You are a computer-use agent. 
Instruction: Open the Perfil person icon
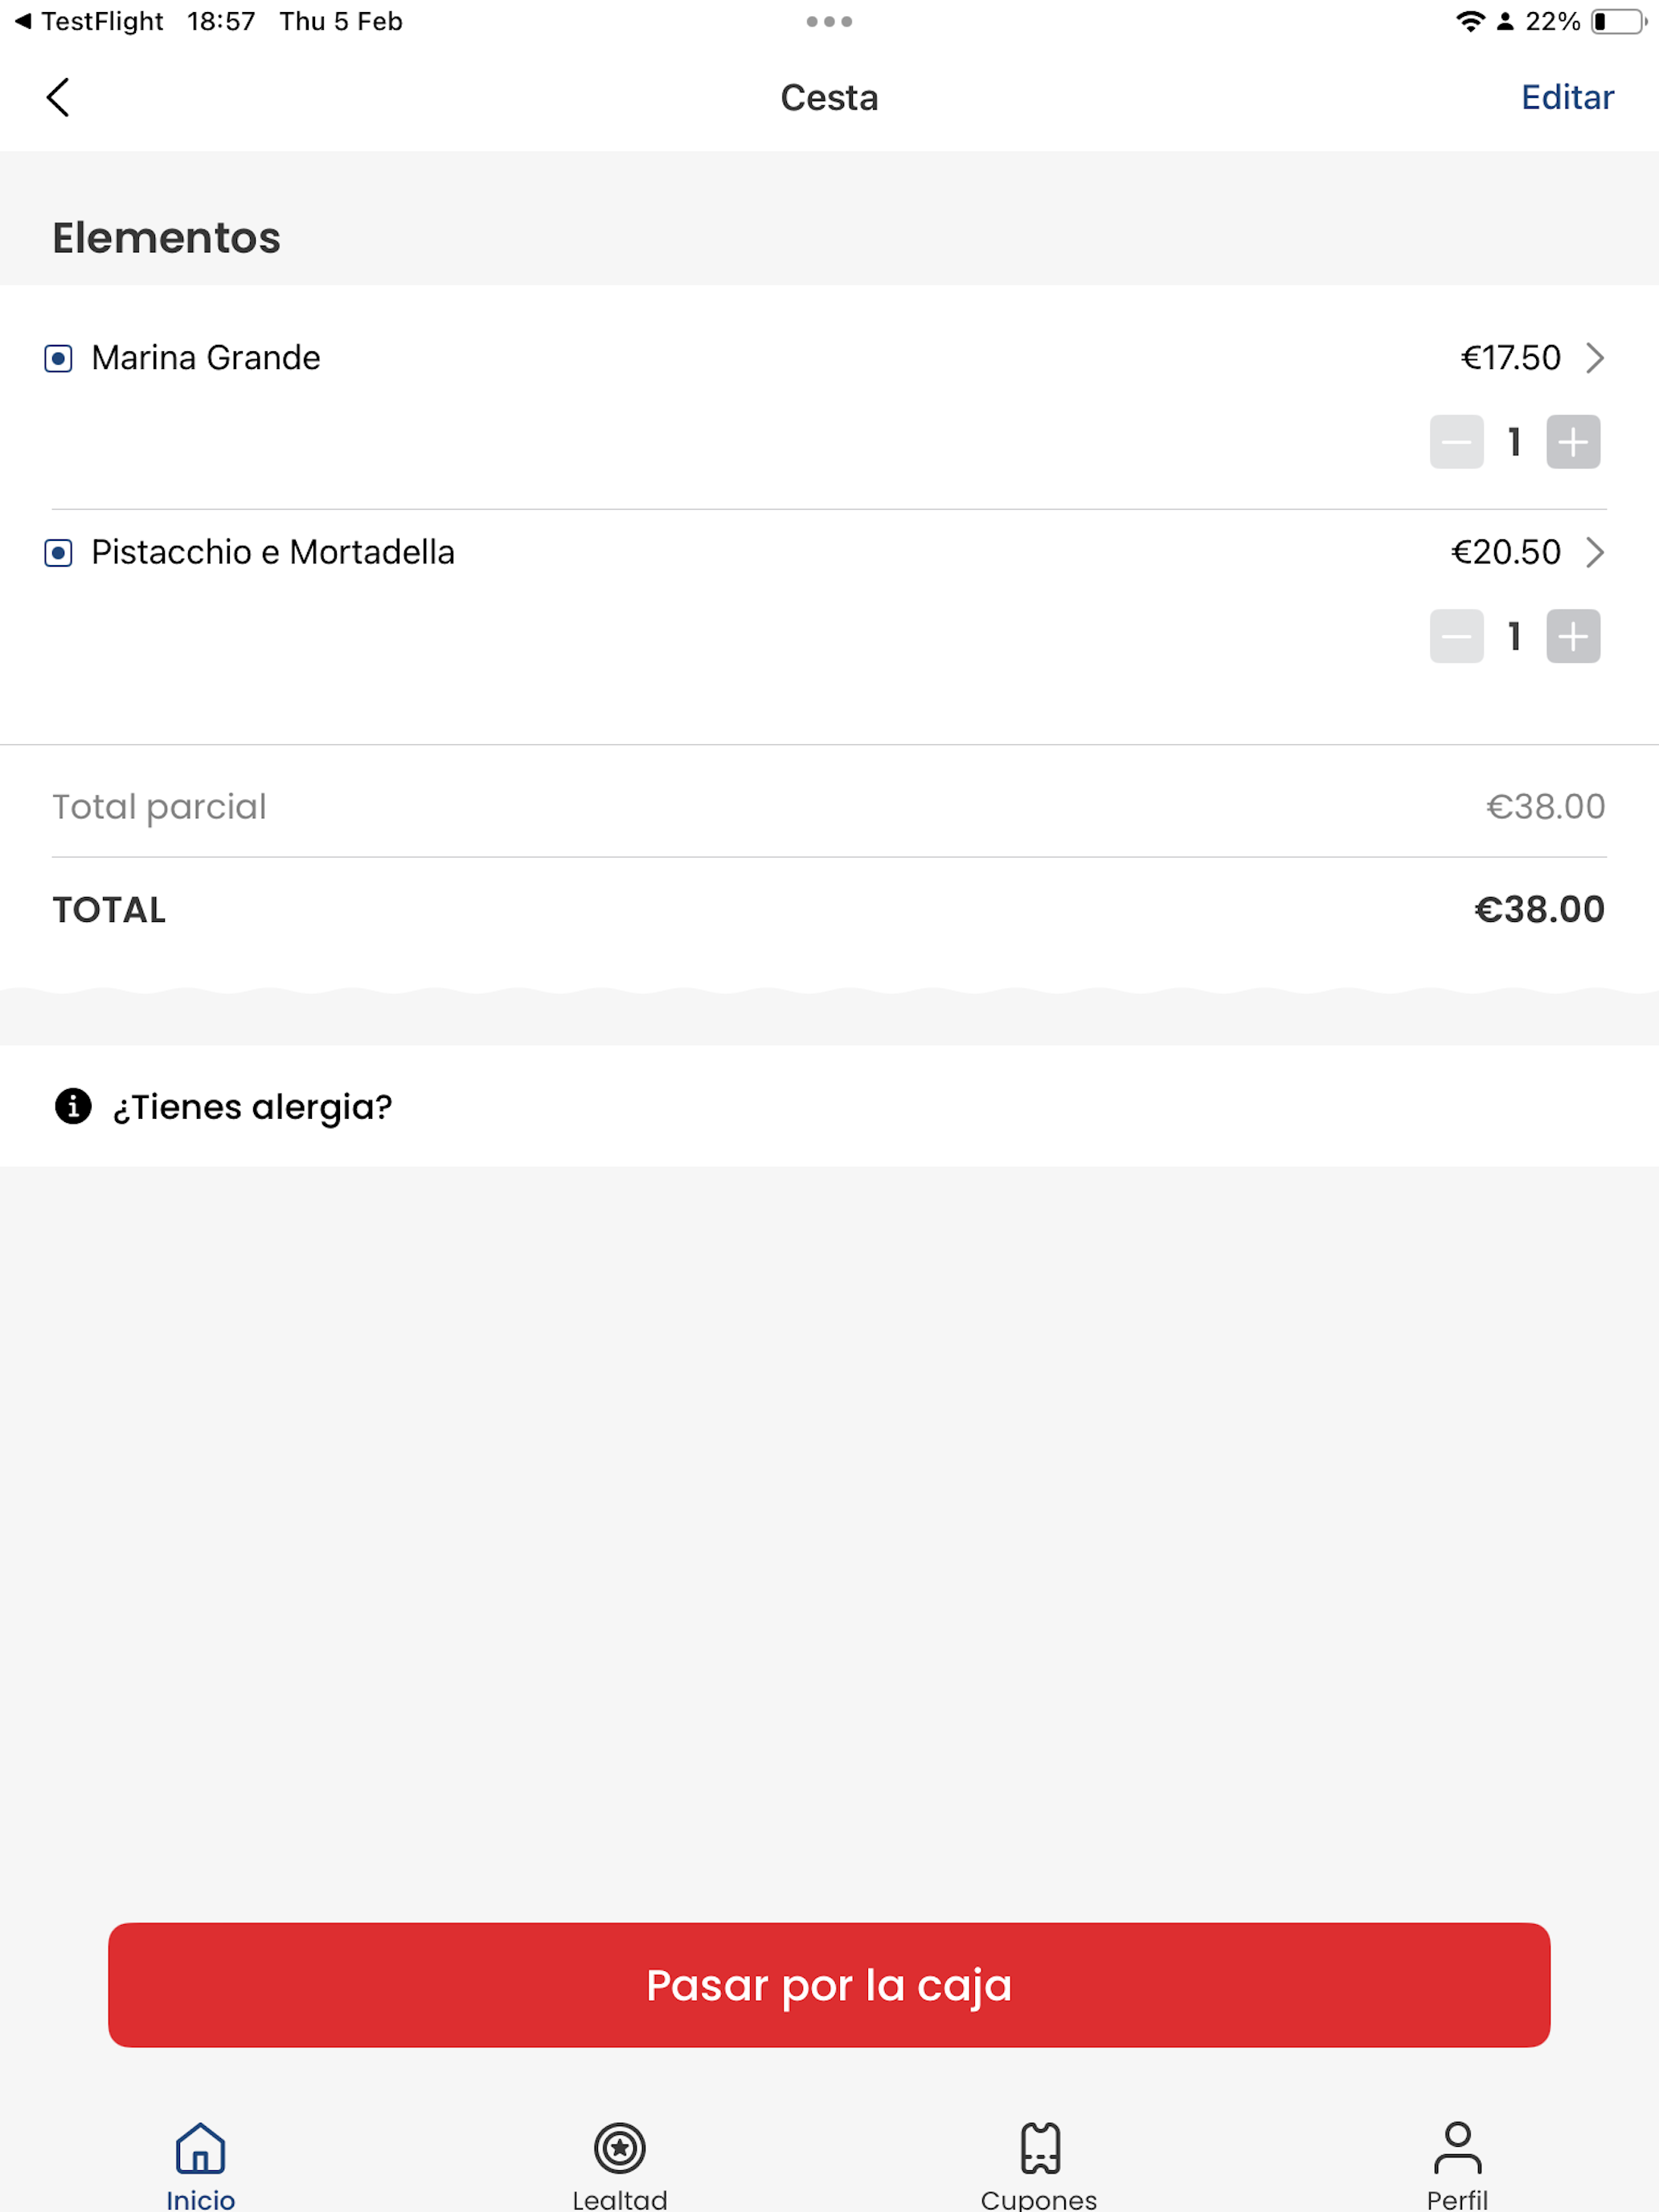click(1458, 2147)
